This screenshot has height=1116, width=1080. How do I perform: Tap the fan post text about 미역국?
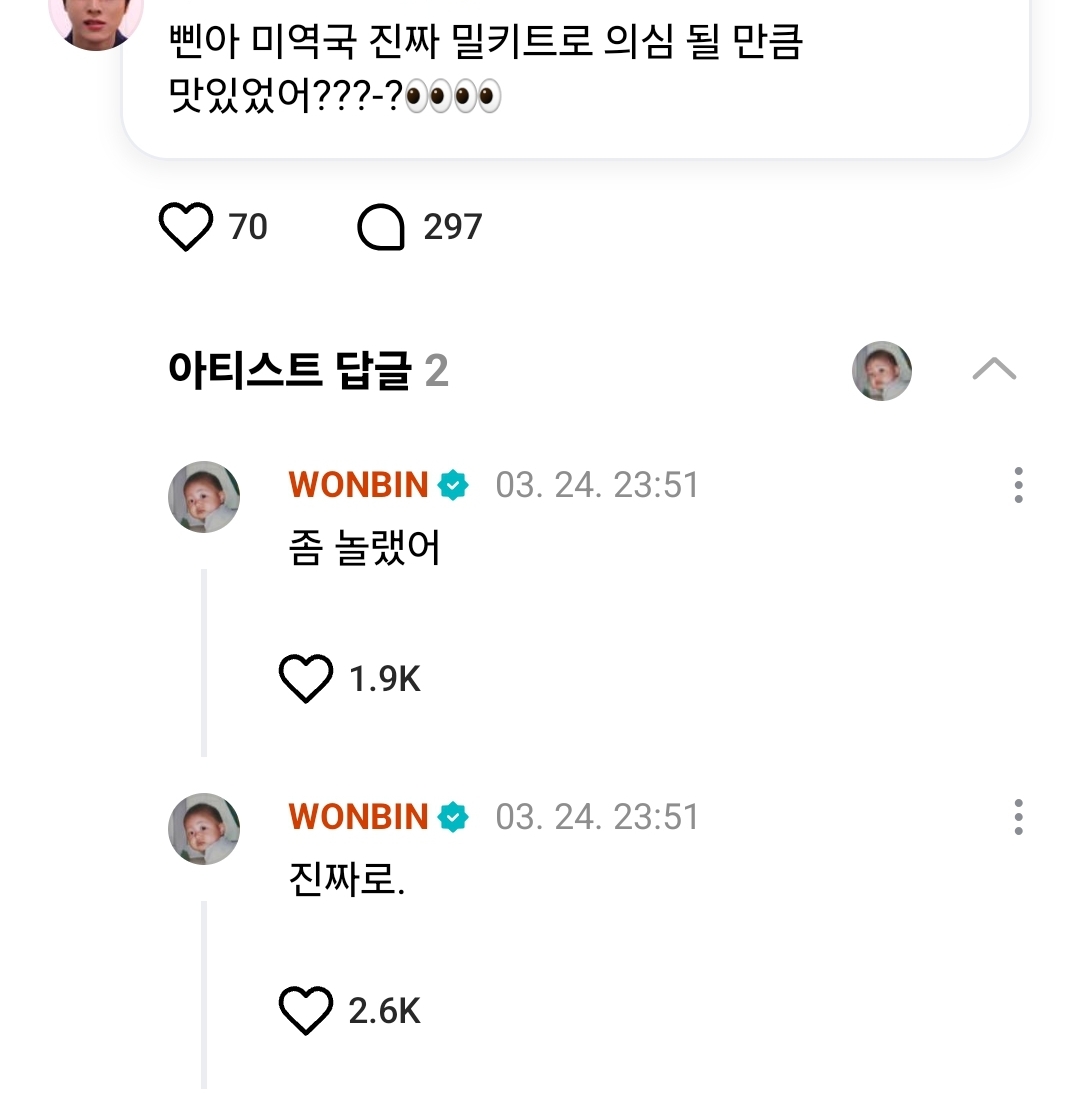[x=486, y=70]
